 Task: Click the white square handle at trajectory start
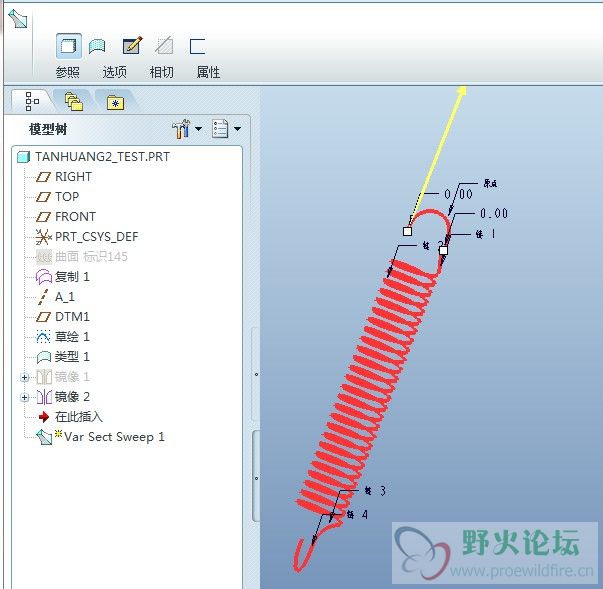[x=407, y=231]
